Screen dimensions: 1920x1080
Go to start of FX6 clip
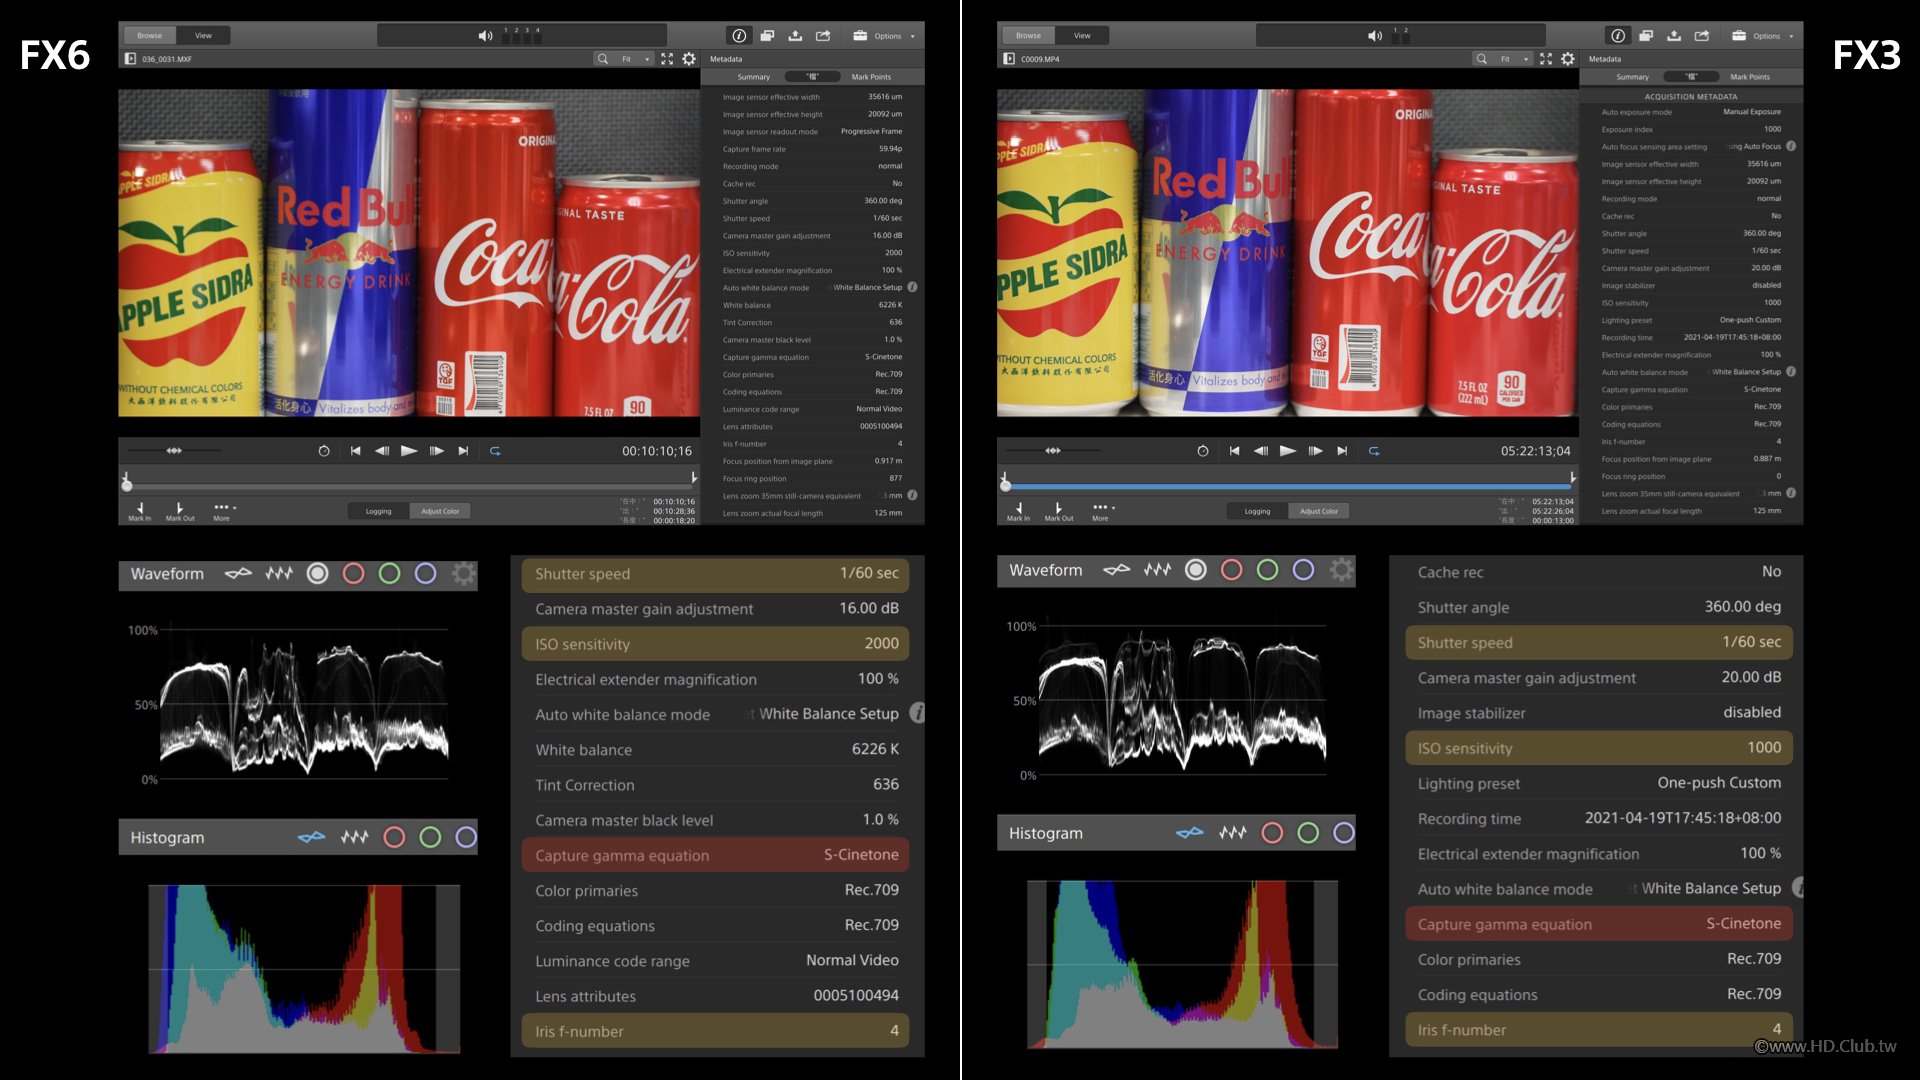tap(355, 451)
